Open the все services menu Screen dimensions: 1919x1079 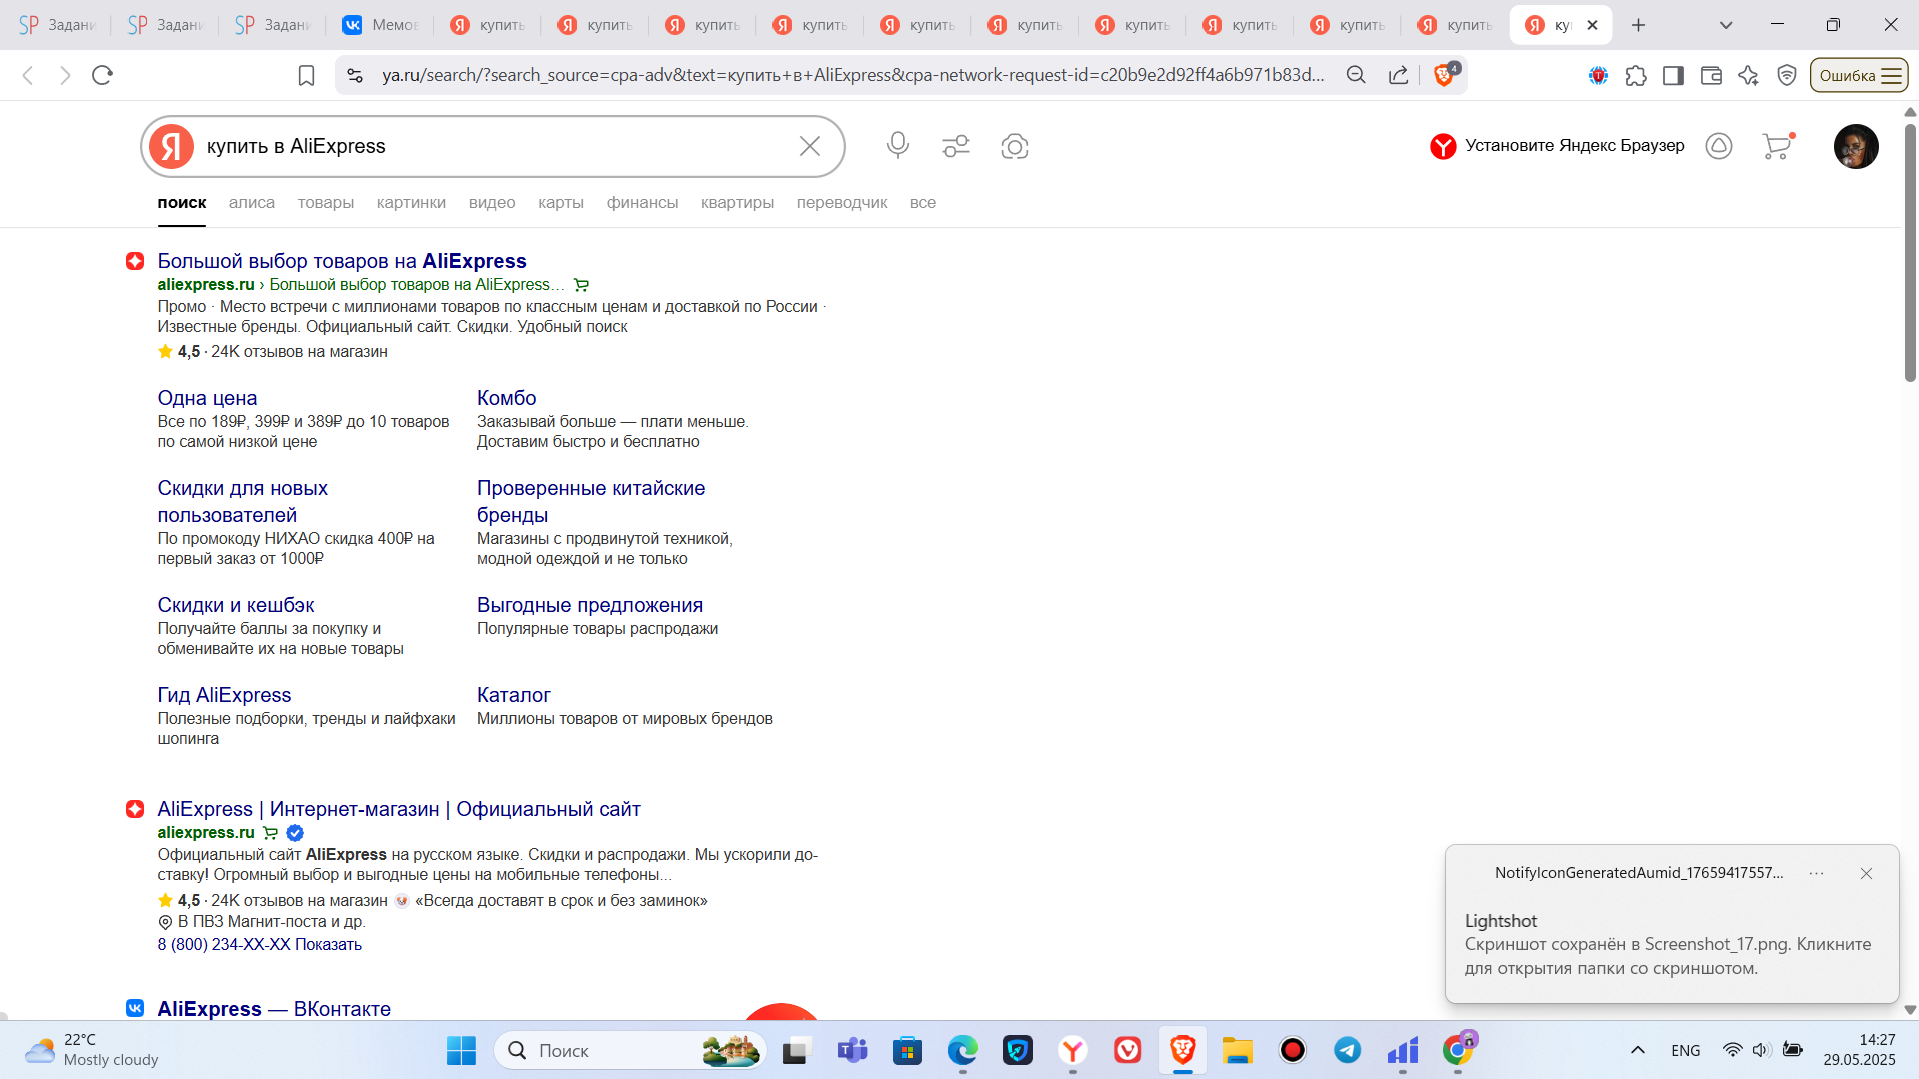click(x=923, y=202)
